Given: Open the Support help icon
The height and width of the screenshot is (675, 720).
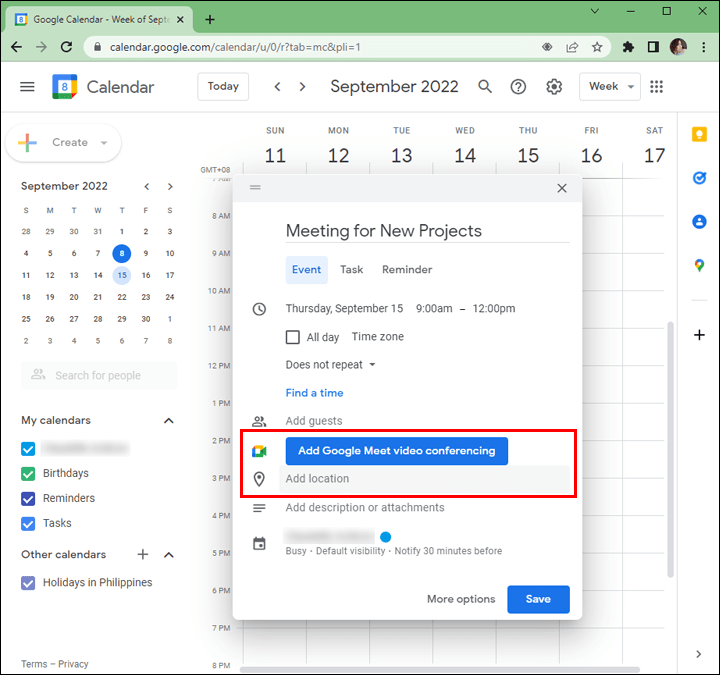Looking at the screenshot, I should (x=518, y=86).
